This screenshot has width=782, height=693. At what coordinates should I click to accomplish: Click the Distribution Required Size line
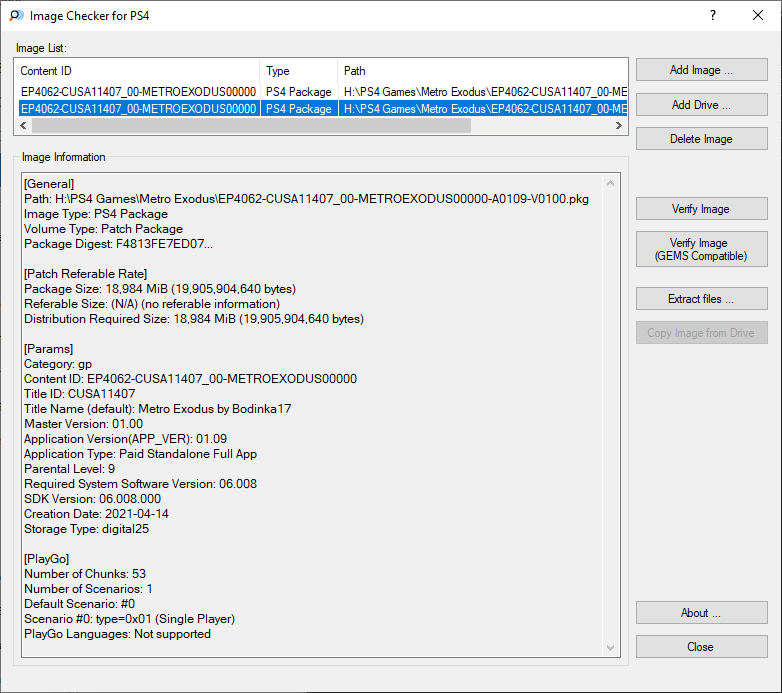point(194,319)
